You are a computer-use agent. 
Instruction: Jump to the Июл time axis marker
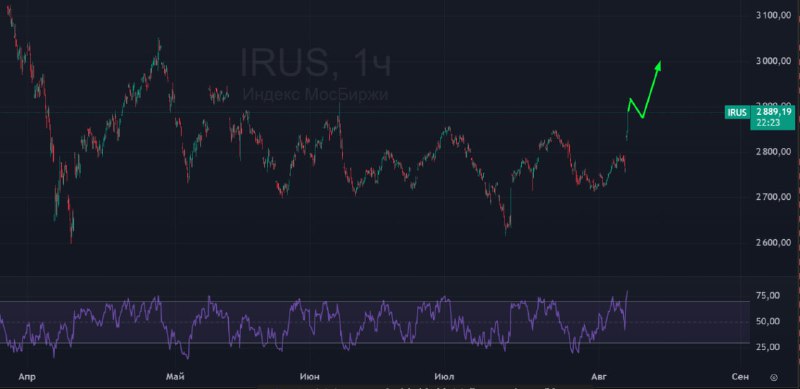click(444, 377)
